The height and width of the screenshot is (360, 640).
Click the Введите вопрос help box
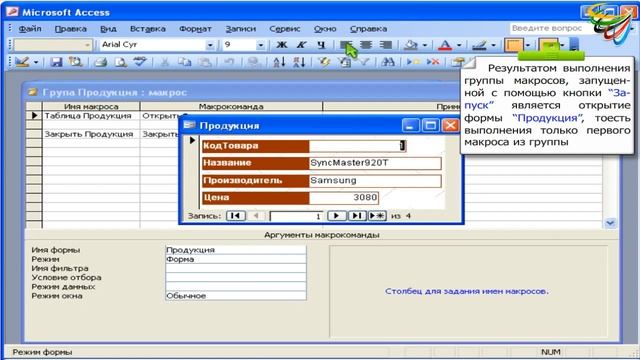tap(549, 28)
